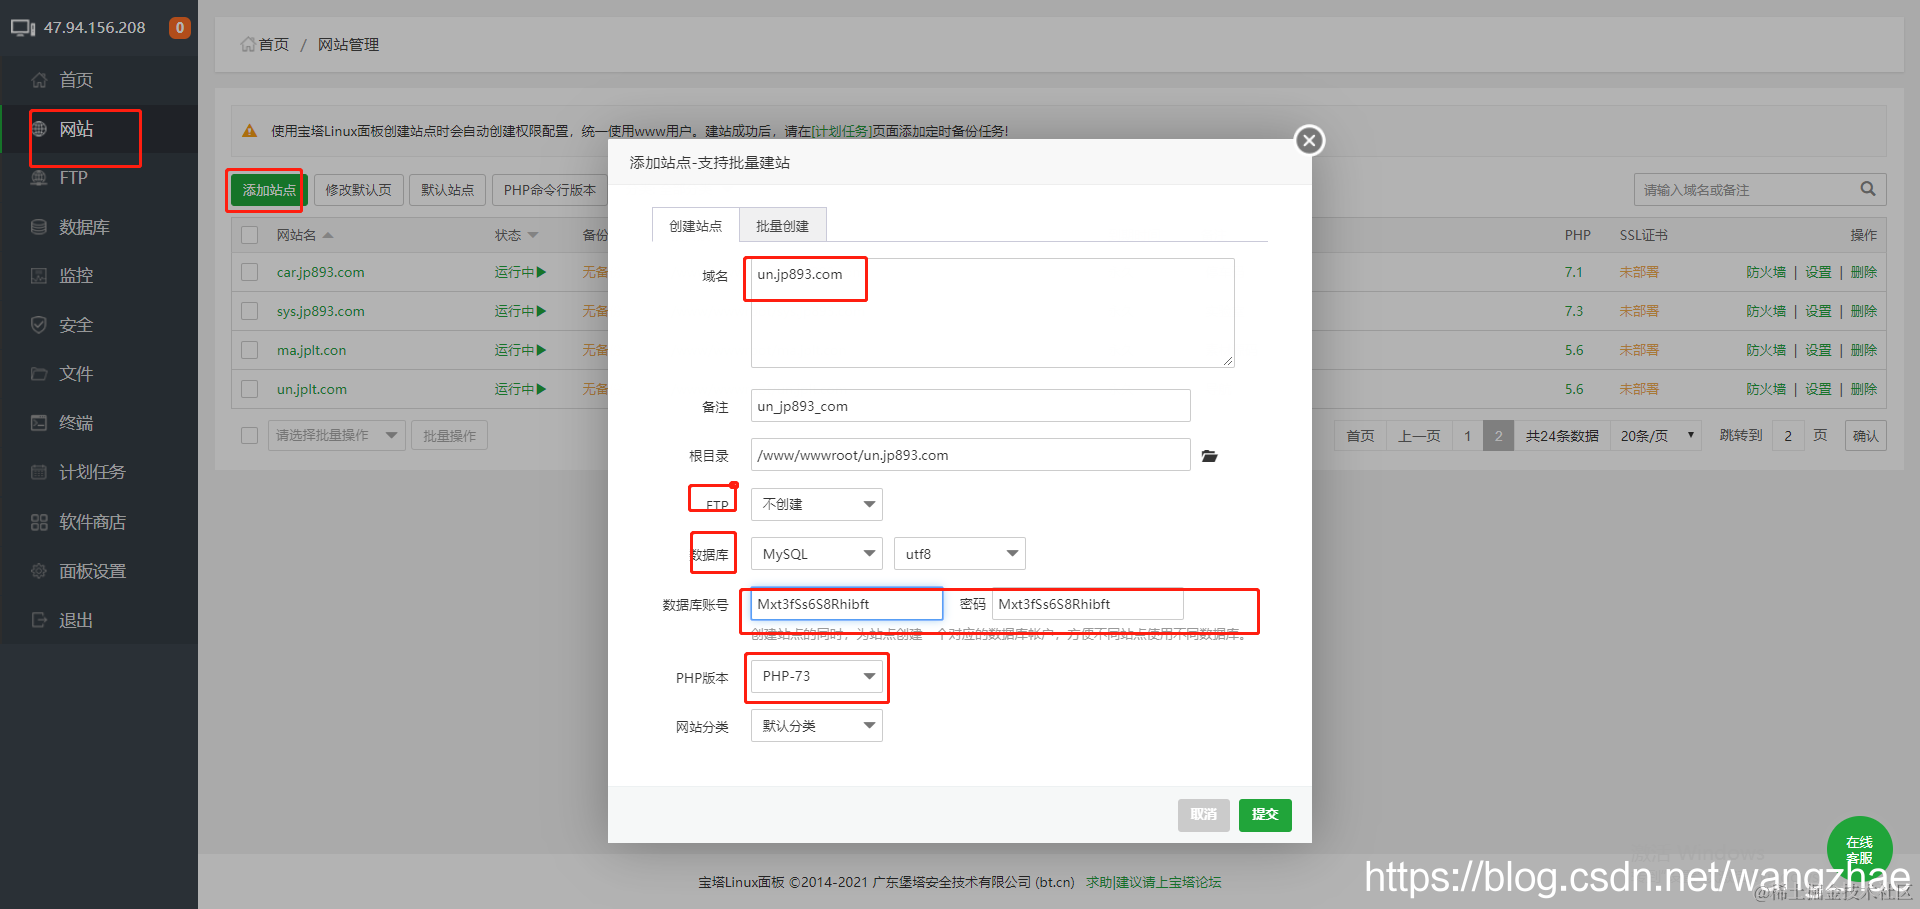Sort by 网站名 arrow icon
The image size is (1920, 909).
[x=328, y=235]
